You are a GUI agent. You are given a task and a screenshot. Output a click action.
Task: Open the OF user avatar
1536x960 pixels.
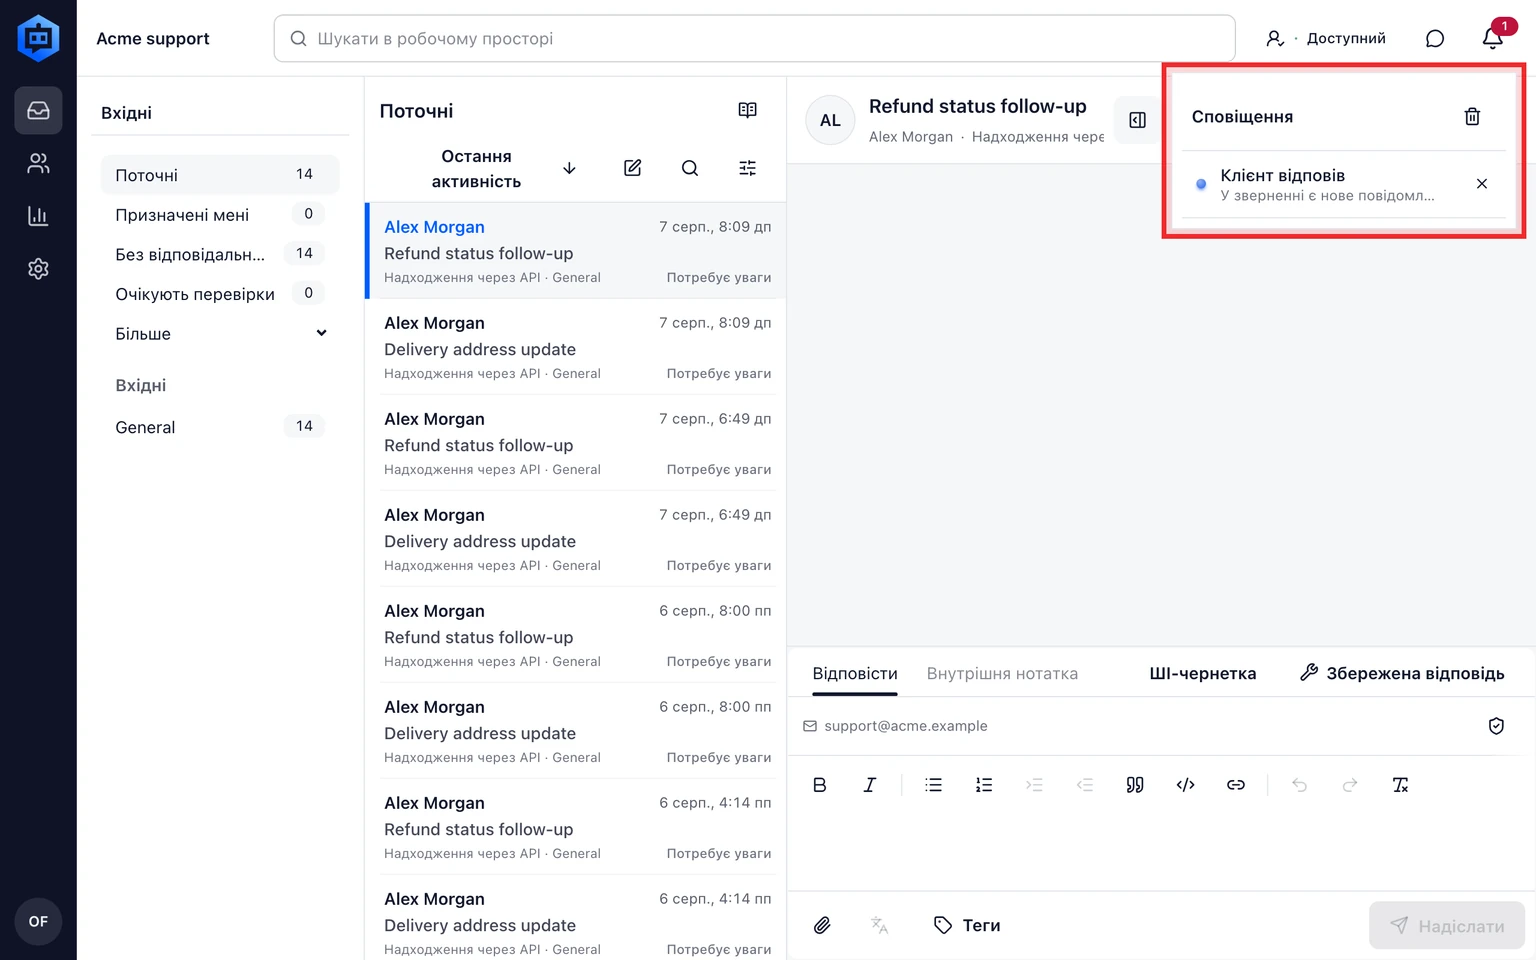[38, 921]
